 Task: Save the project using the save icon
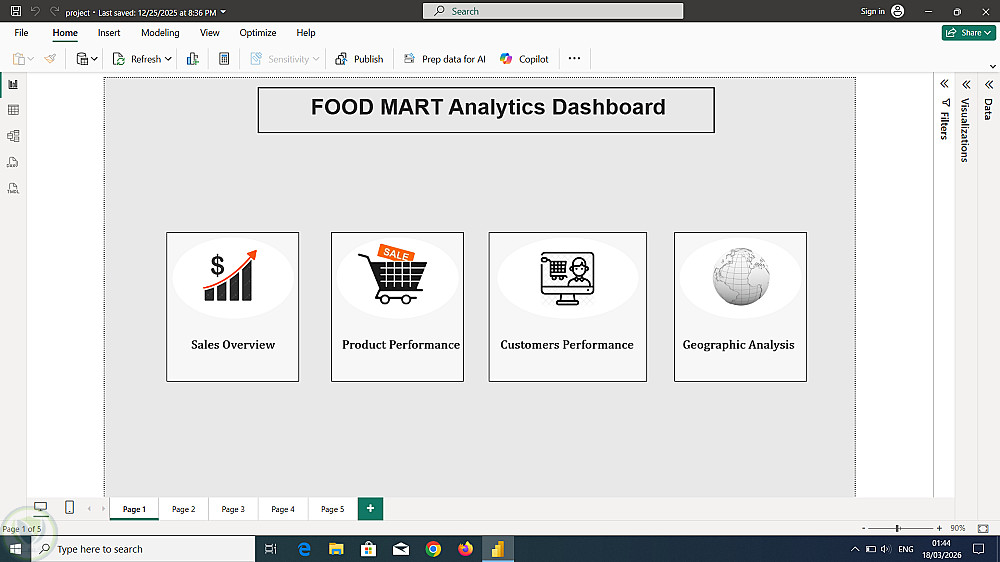15,11
